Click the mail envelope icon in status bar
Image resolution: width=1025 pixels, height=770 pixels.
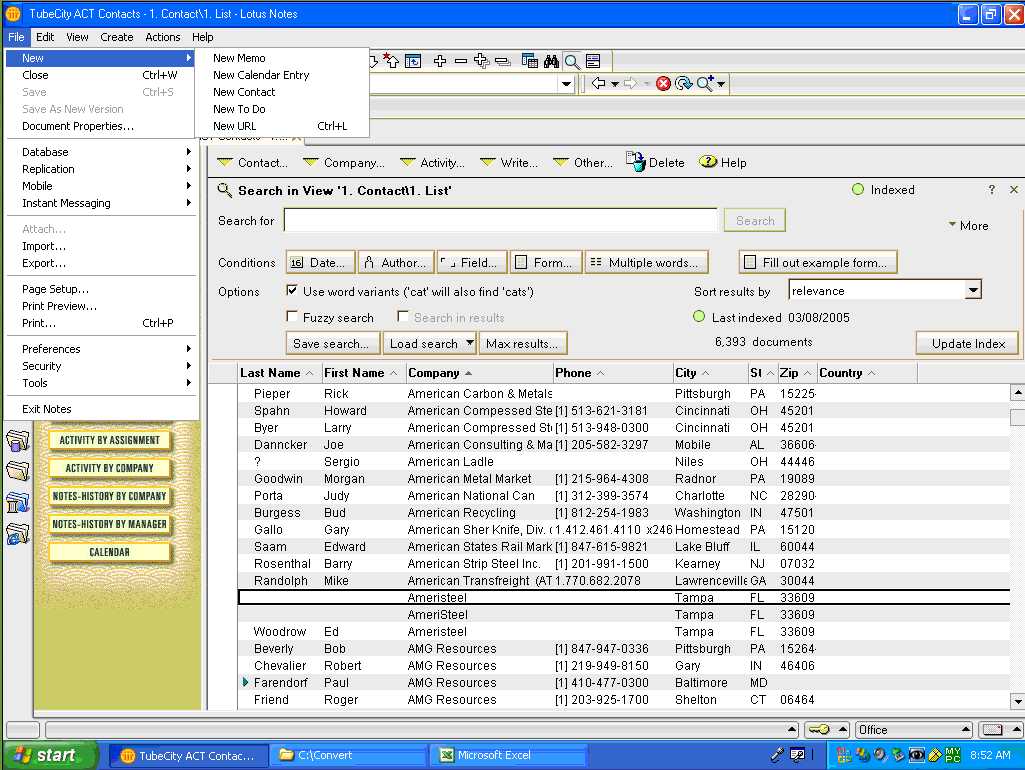click(992, 729)
